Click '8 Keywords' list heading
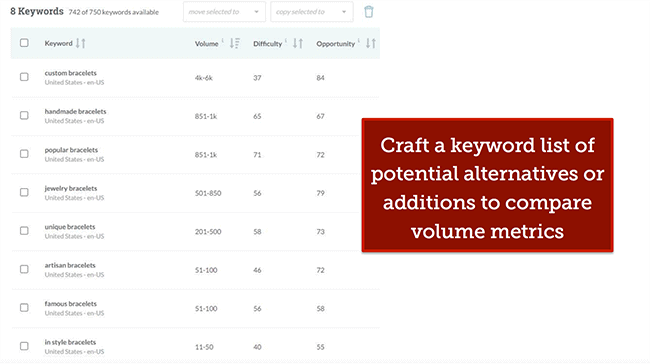 point(37,11)
